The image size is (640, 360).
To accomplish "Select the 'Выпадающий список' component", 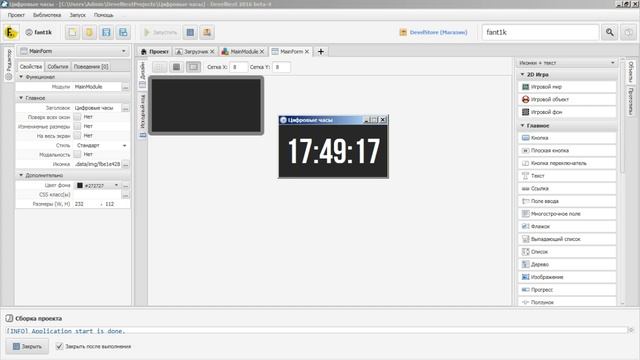I will [567, 239].
